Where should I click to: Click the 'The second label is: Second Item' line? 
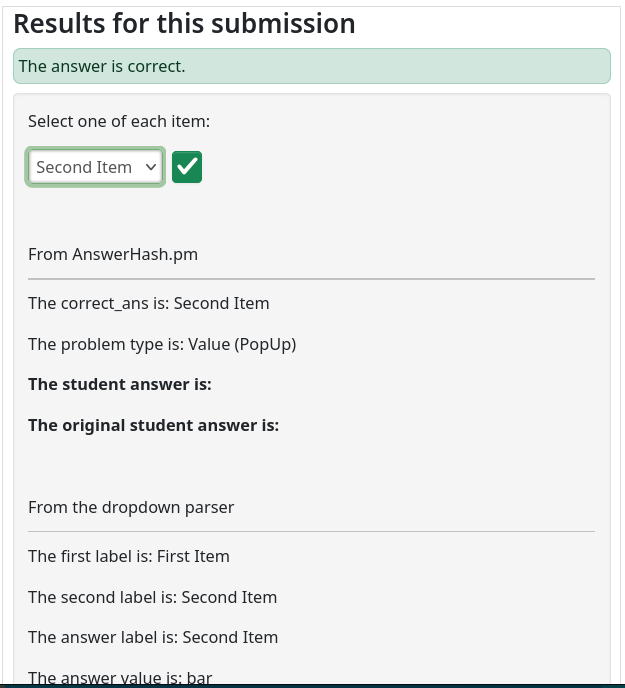point(152,597)
